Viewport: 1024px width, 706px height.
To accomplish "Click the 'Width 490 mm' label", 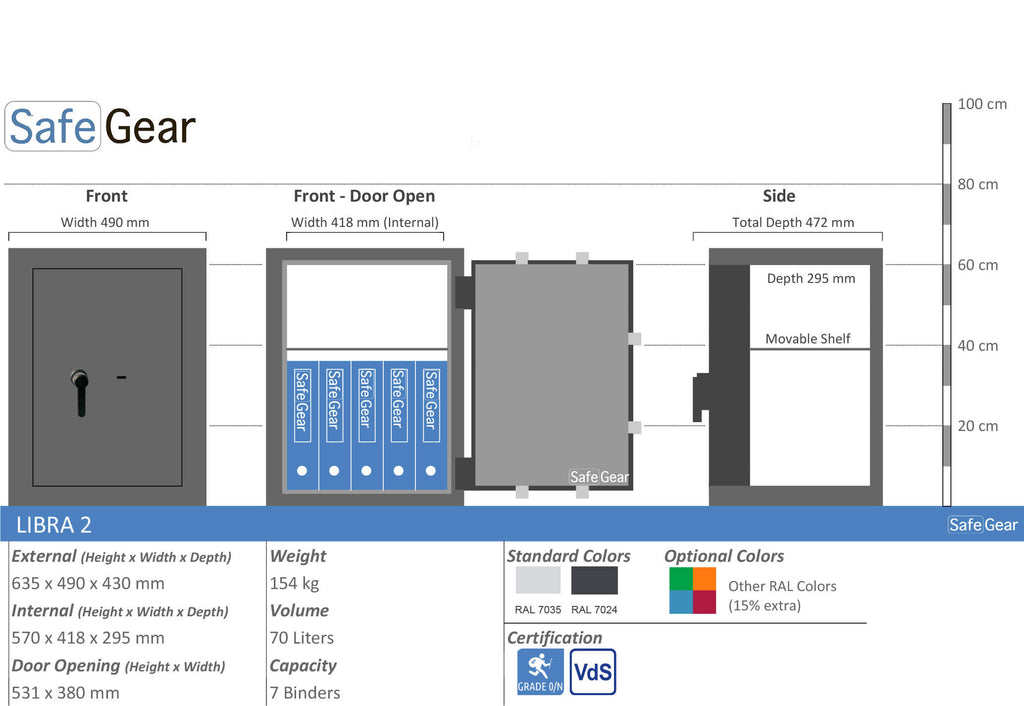I will (105, 222).
